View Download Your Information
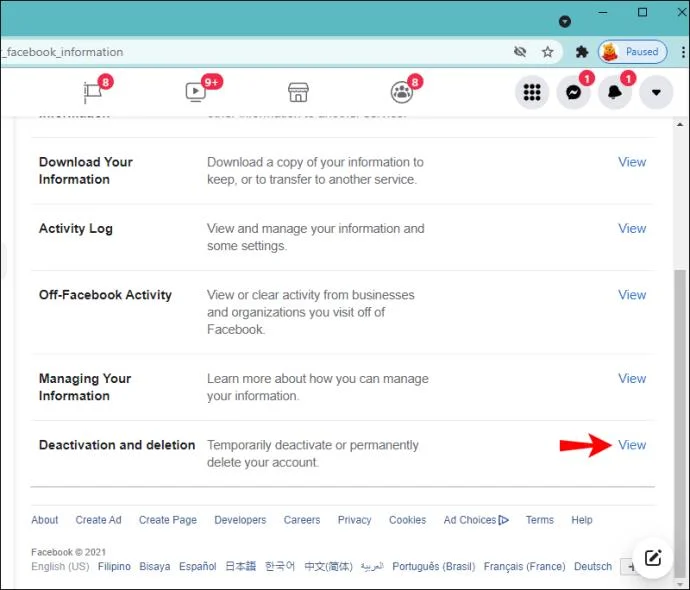Screen dimensions: 690x590 (632, 162)
